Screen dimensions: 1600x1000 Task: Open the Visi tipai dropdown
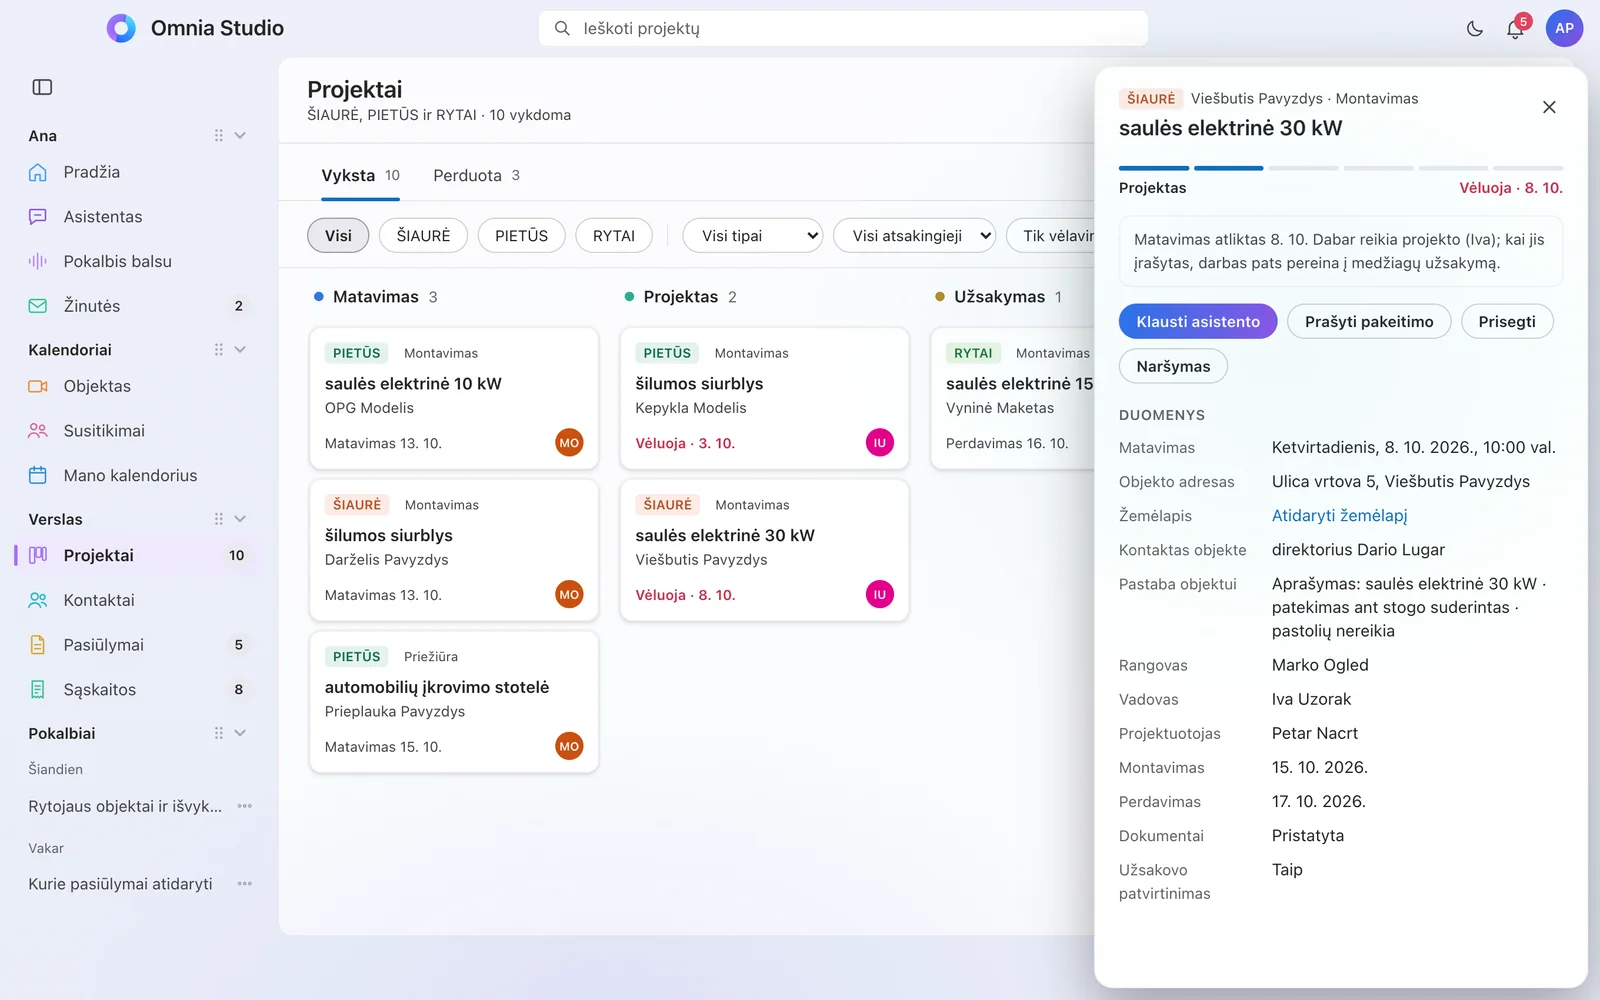[x=753, y=236]
